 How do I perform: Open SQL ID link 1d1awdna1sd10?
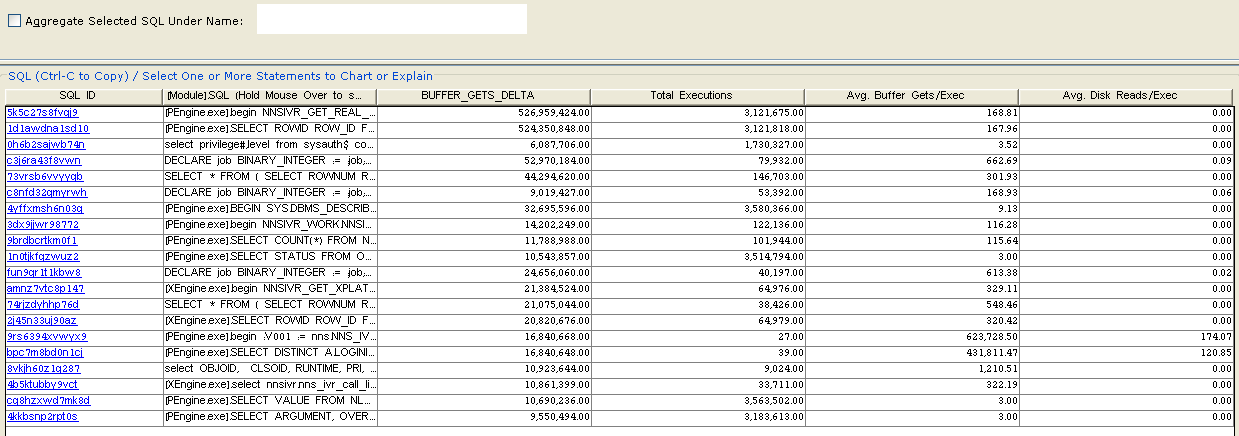[x=47, y=129]
